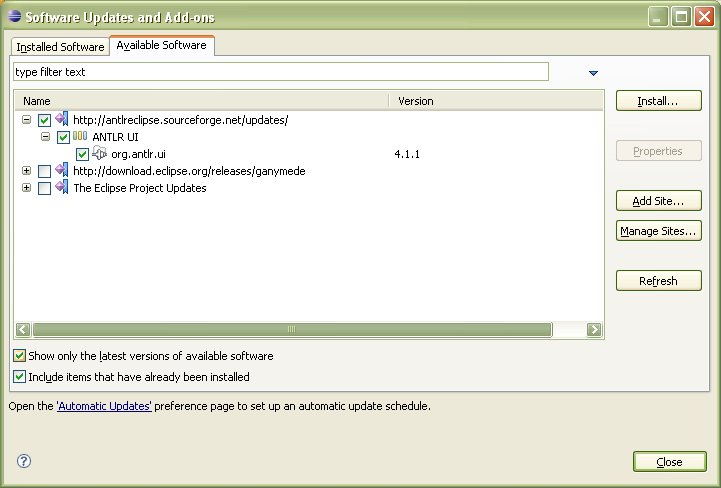Screen dimensions: 721x488
Task: Expand The Eclipse Project Updates node
Action: [x=26, y=188]
